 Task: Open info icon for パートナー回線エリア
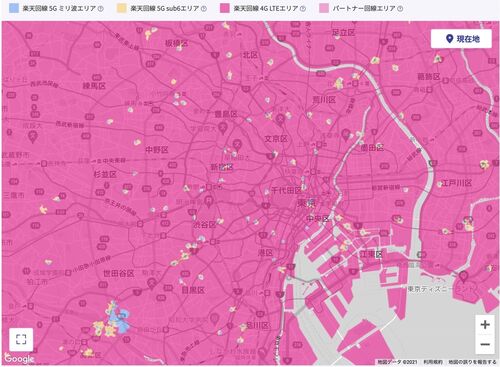point(400,9)
